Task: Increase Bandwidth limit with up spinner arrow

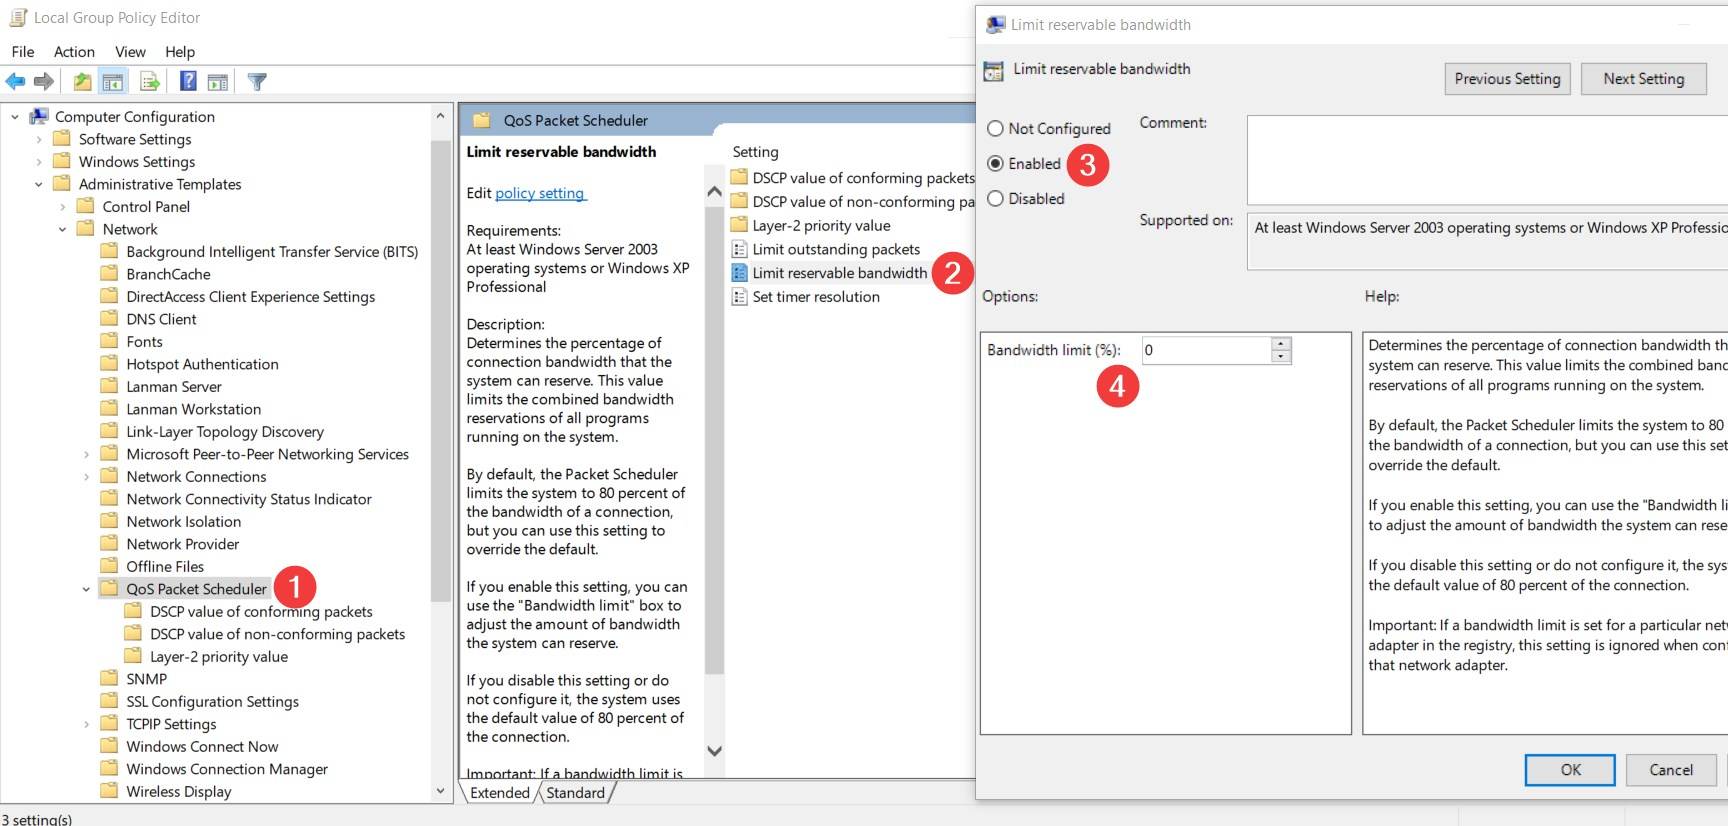Action: click(1281, 344)
